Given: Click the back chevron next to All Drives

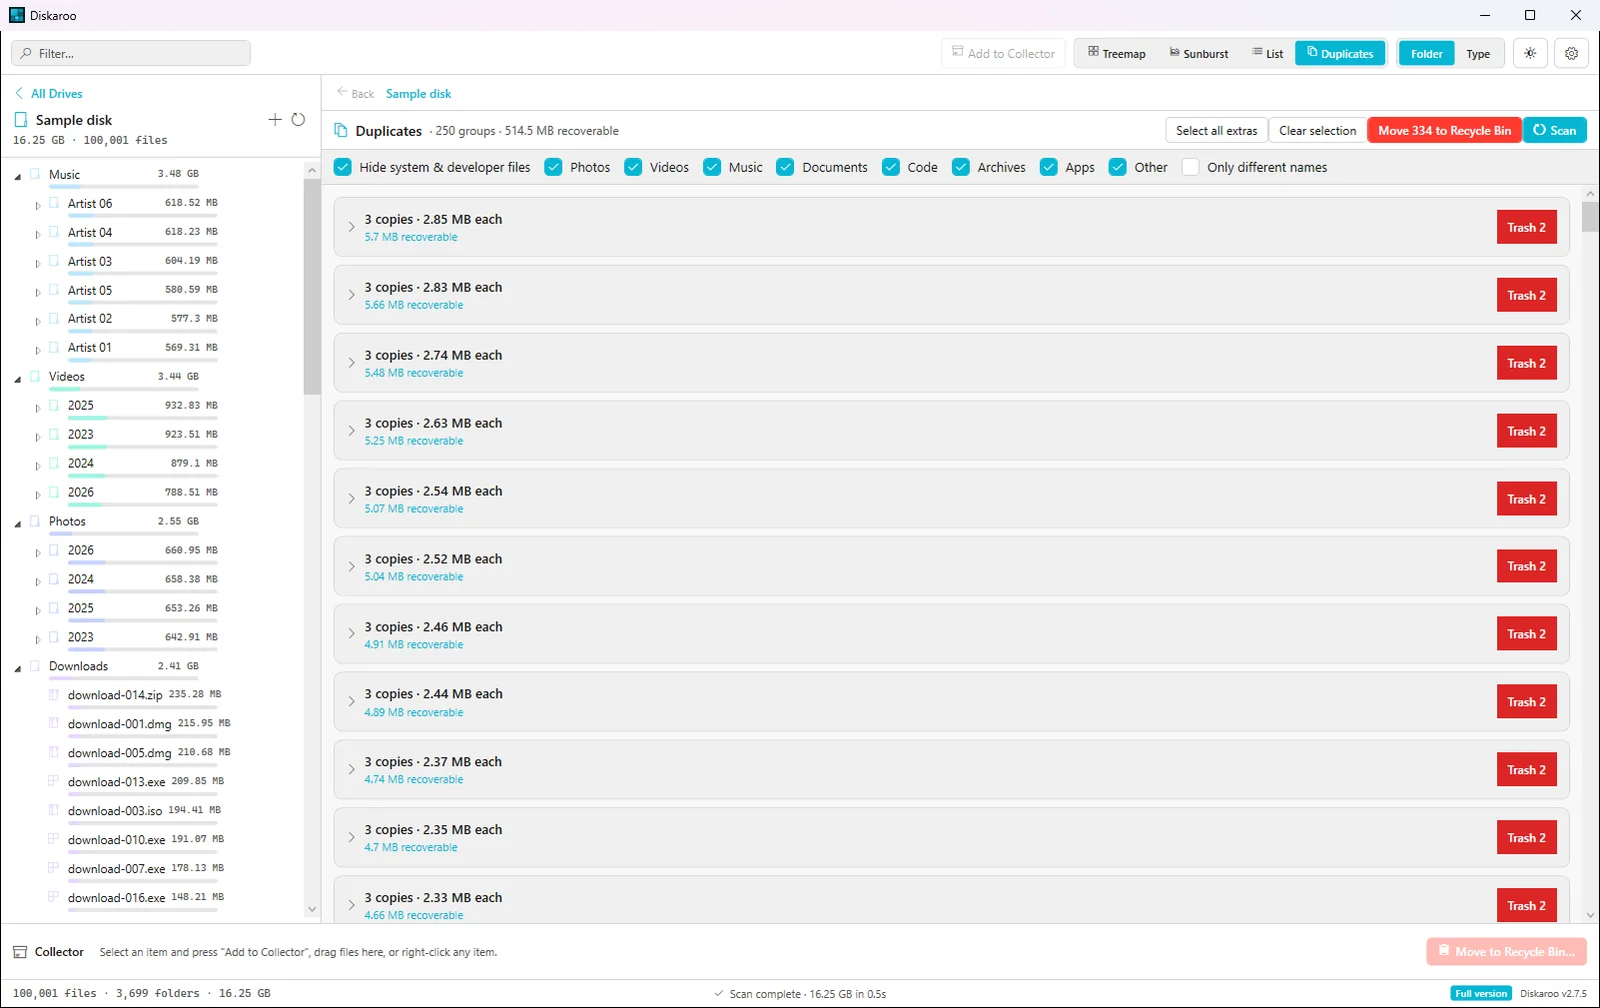Looking at the screenshot, I should click(x=19, y=93).
